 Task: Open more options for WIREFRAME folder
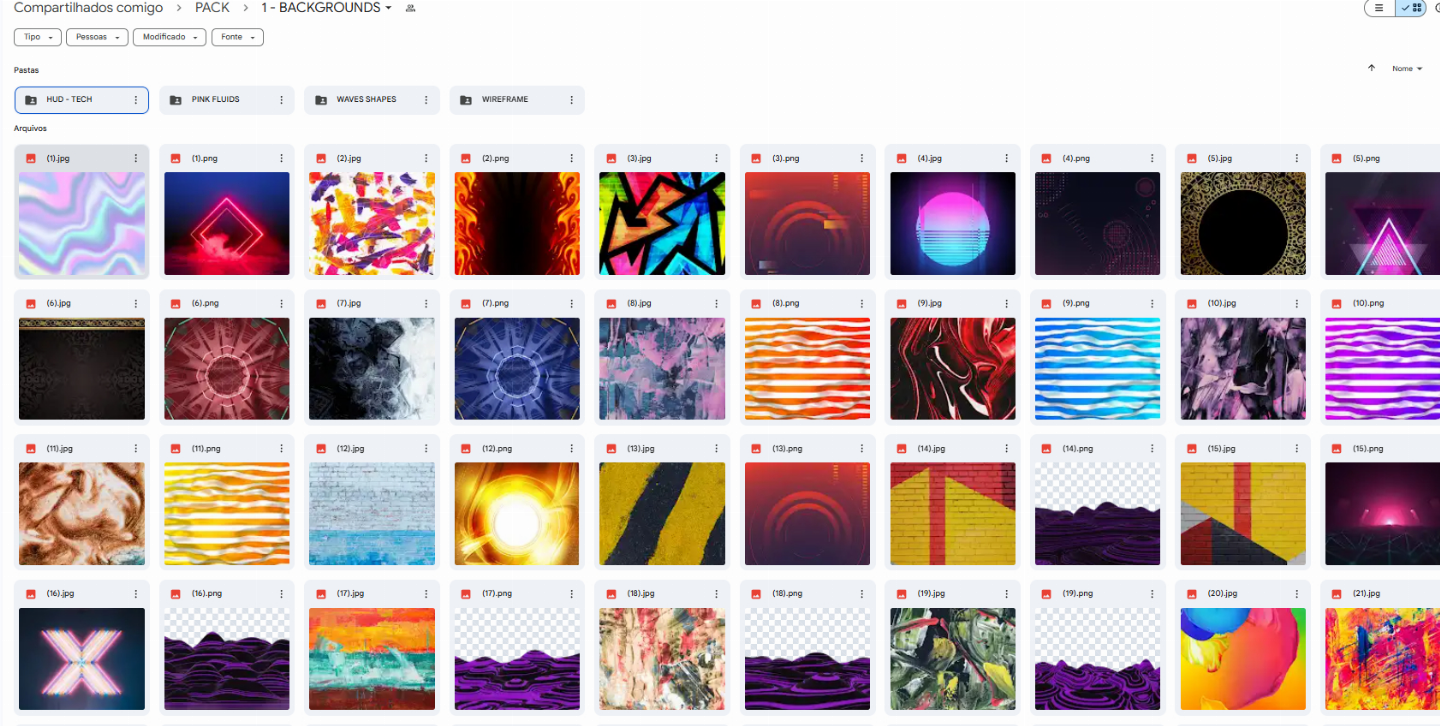pos(572,100)
